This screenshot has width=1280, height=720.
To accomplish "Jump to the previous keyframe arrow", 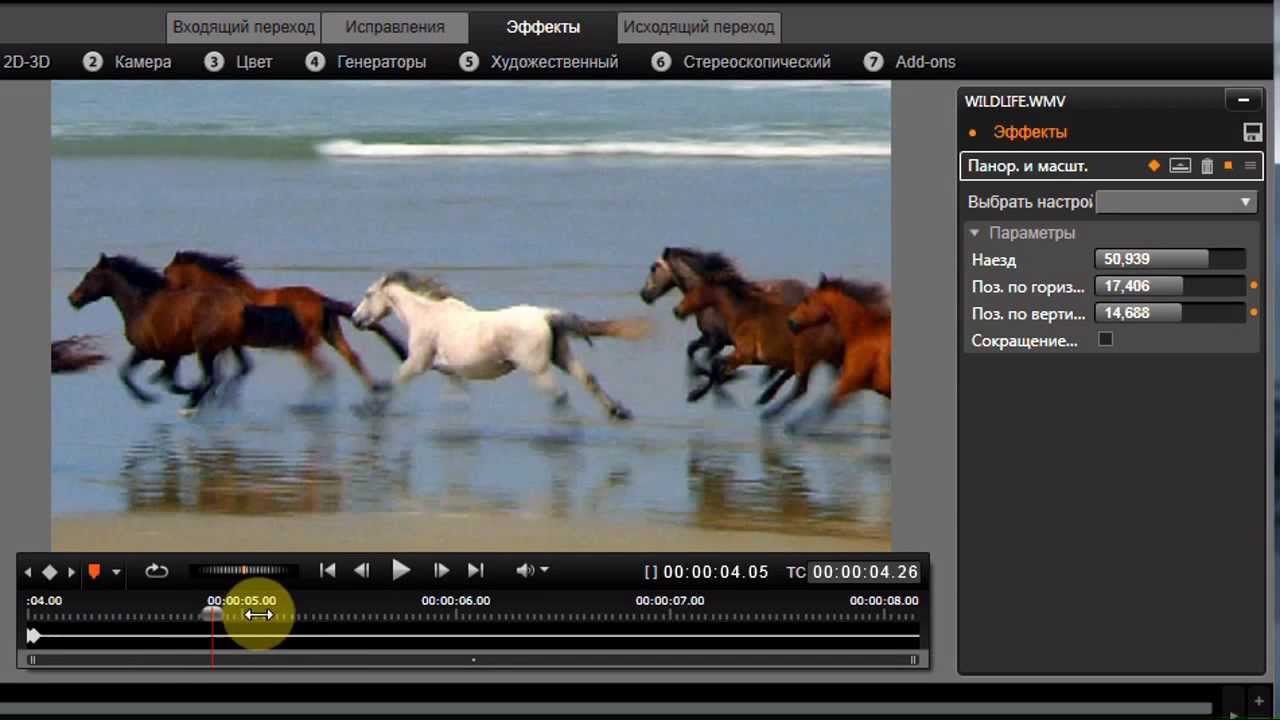I will tap(28, 573).
